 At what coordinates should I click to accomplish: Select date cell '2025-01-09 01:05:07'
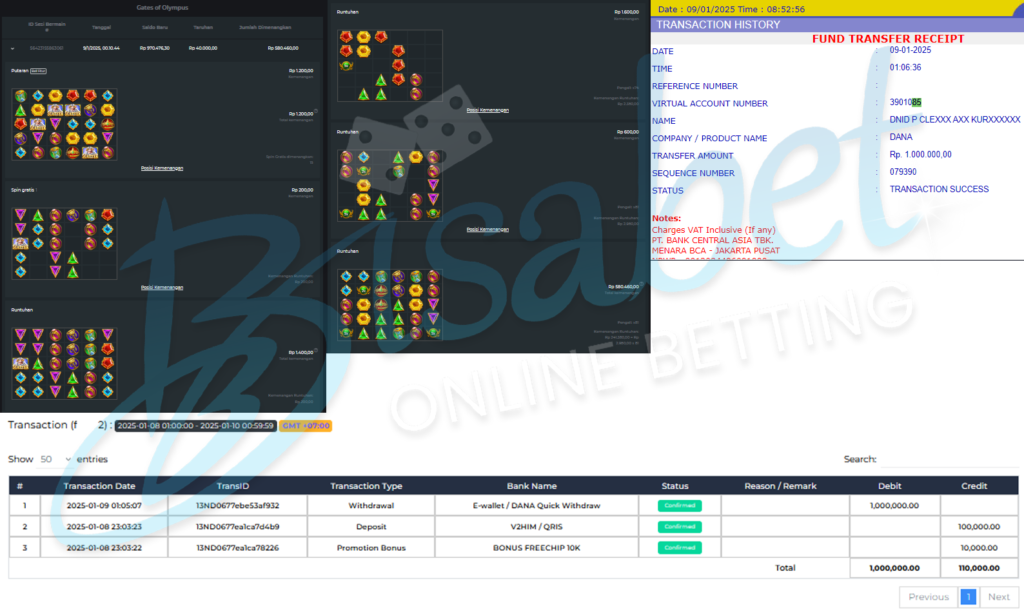pos(104,506)
